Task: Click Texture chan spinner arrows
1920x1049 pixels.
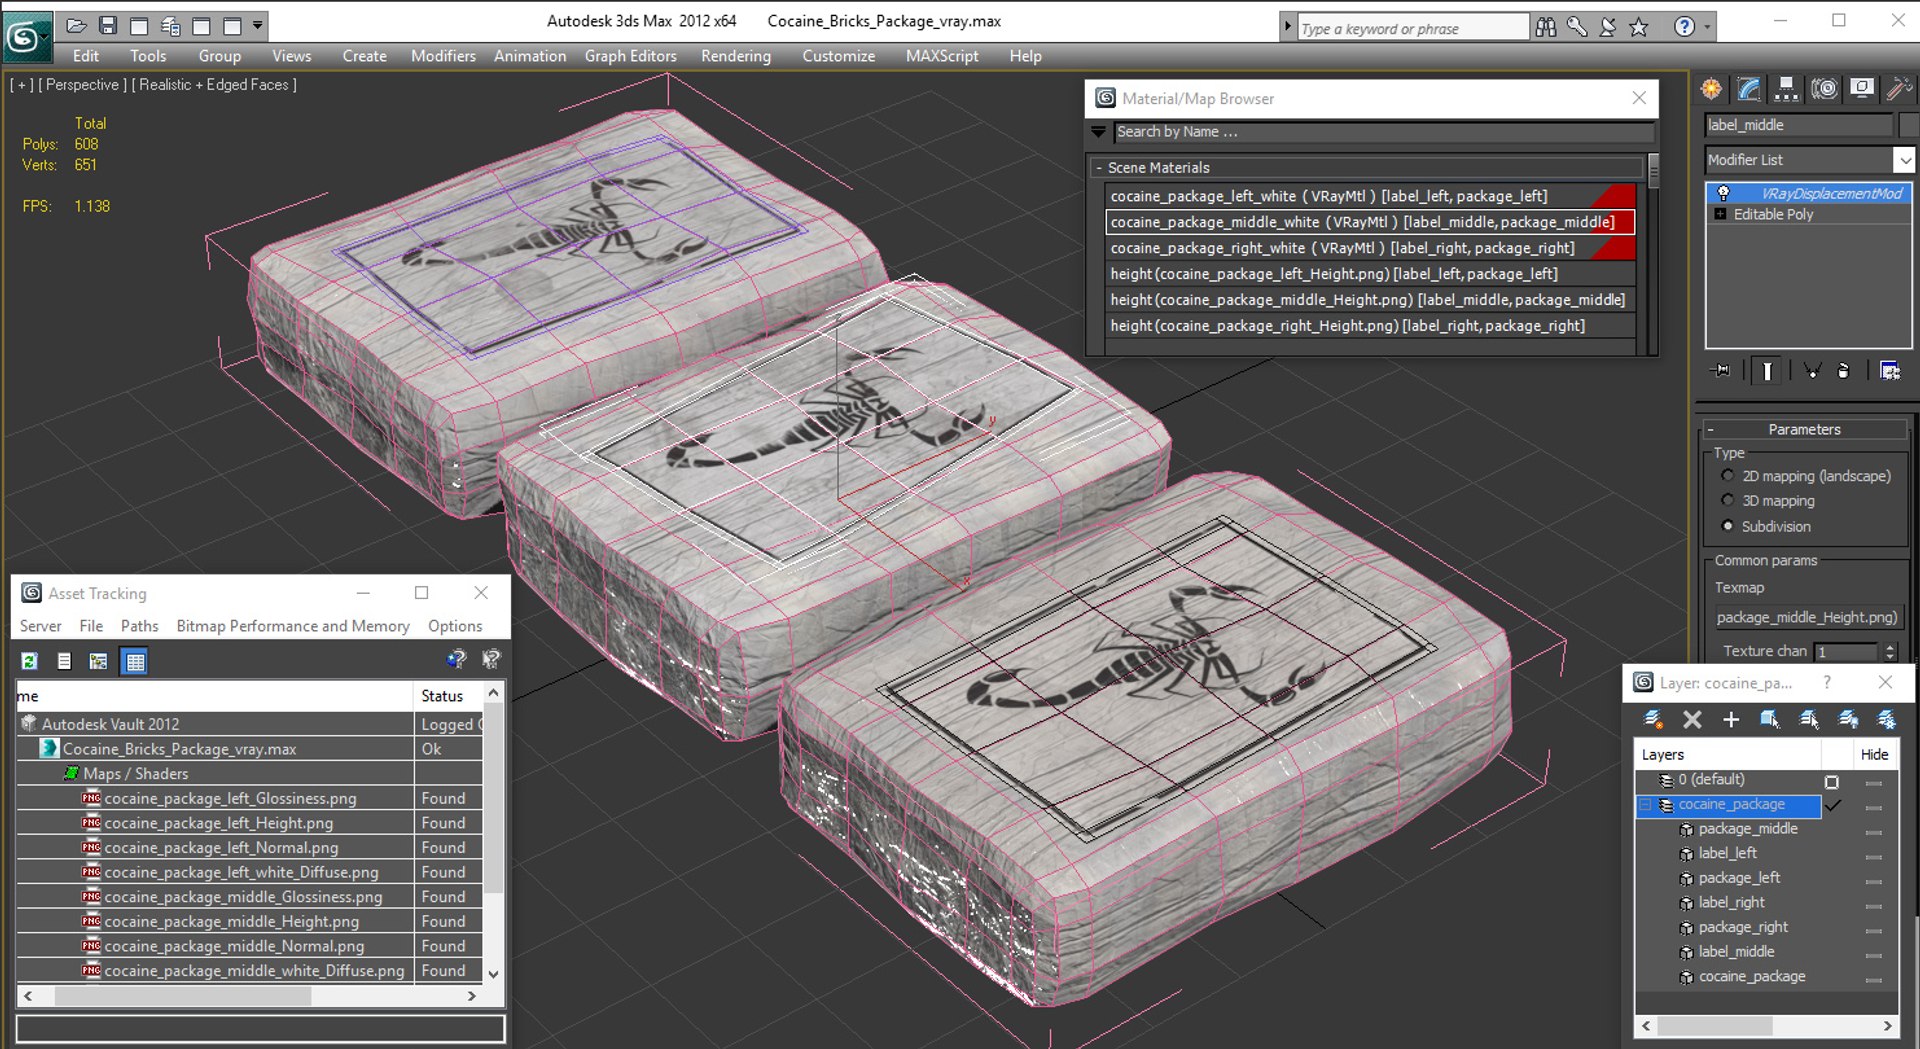Action: click(1890, 651)
